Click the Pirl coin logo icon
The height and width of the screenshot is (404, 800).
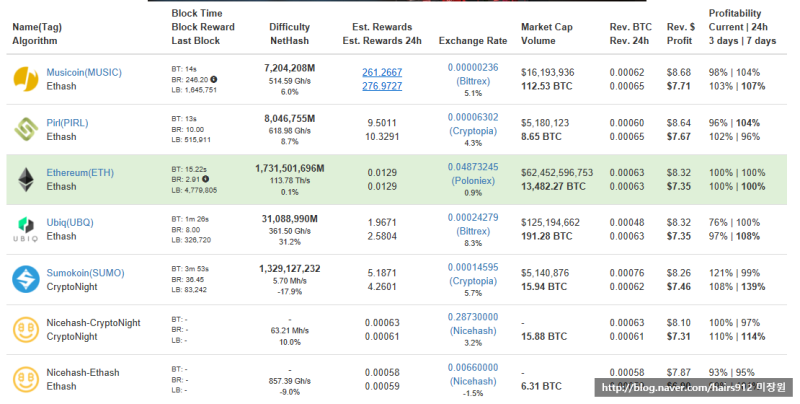(26, 129)
